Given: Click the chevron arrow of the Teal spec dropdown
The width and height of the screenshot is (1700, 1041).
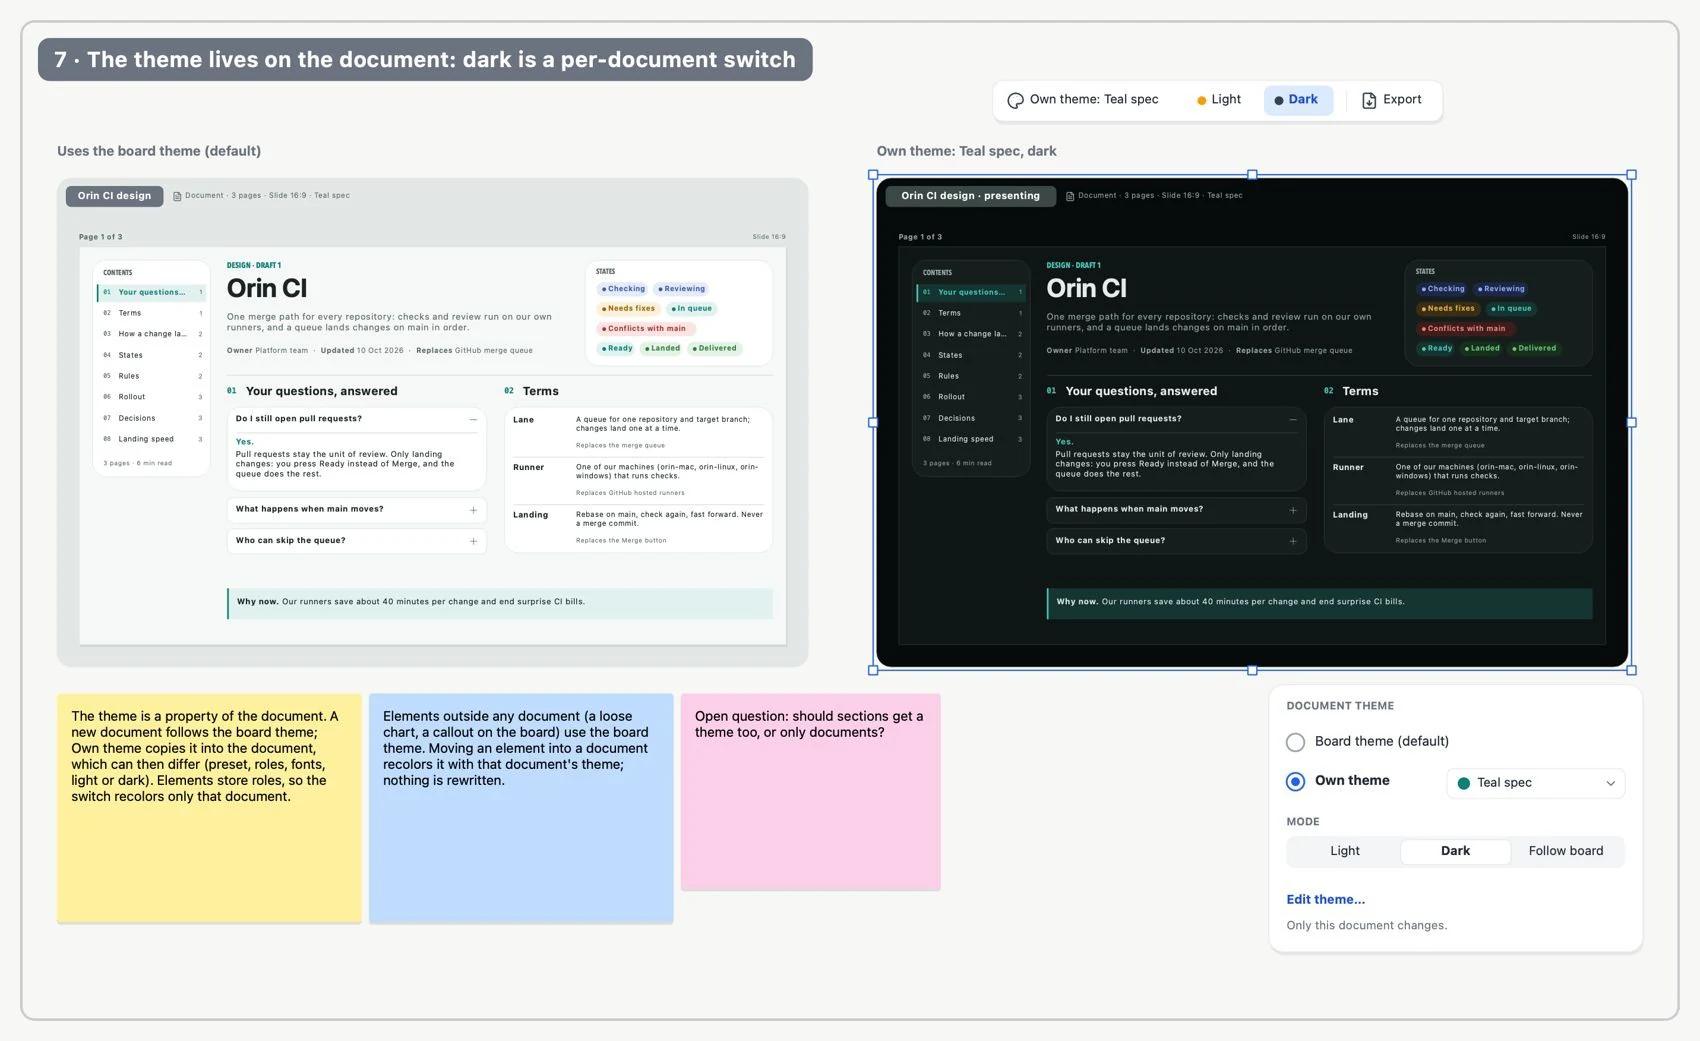Looking at the screenshot, I should [1610, 783].
